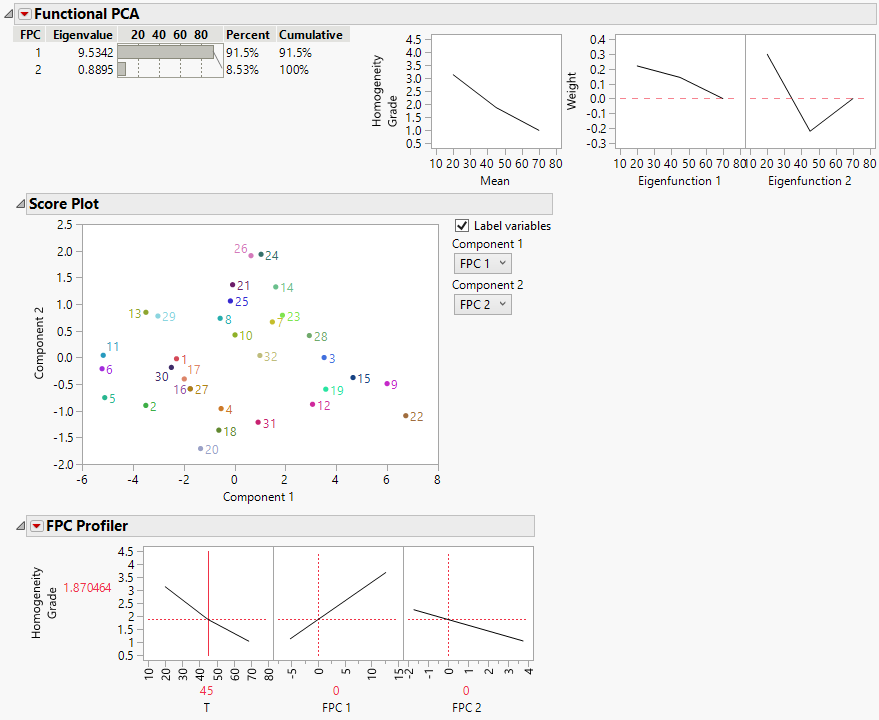Image resolution: width=879 pixels, height=720 pixels.
Task: Select score plot point 26
Action: tap(251, 256)
